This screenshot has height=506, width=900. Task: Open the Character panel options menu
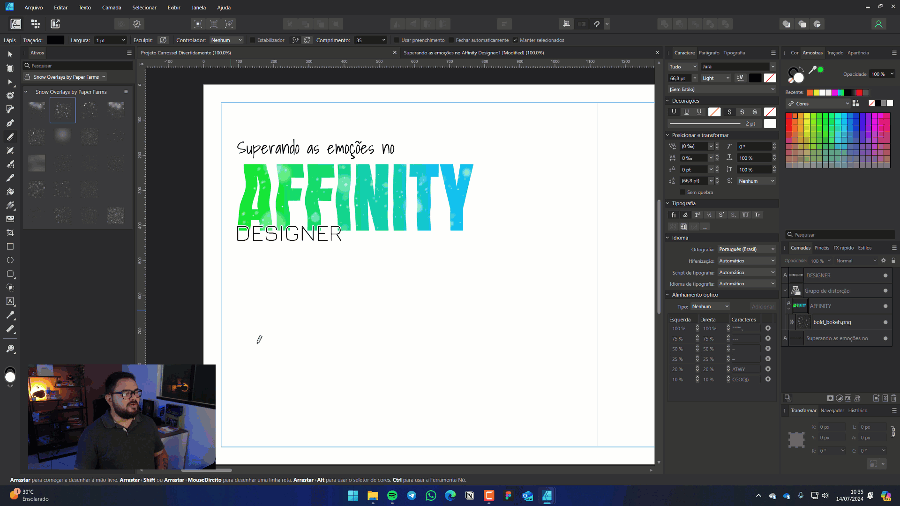point(773,53)
